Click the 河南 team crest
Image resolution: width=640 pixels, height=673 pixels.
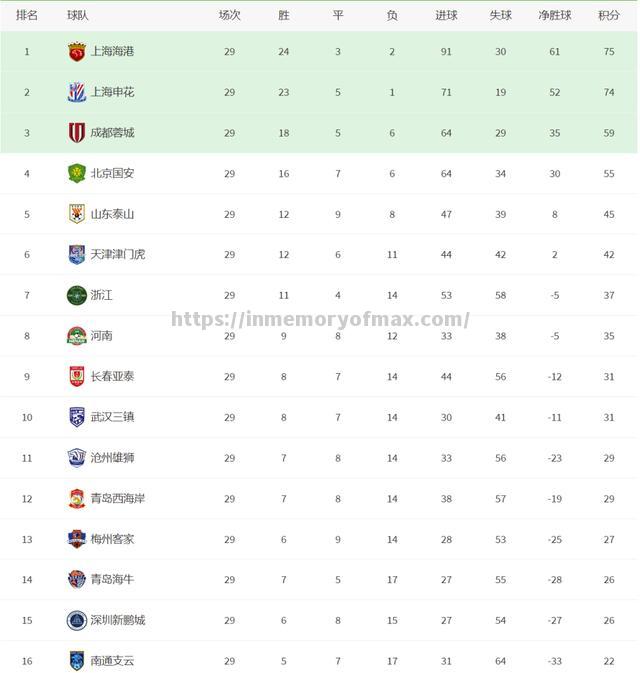pos(77,336)
